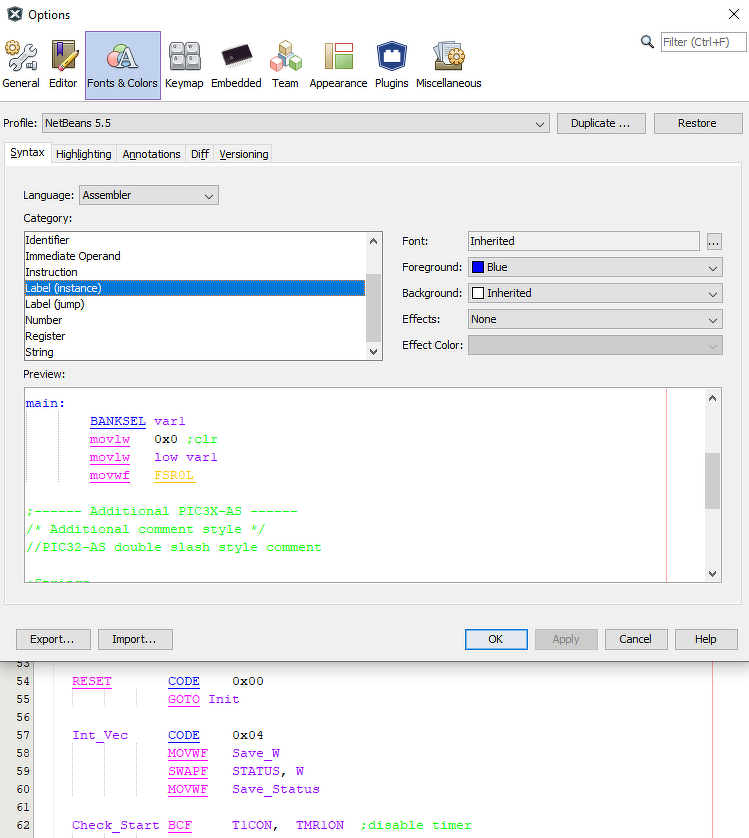Click GOTO instruction on editor line 55

tap(184, 699)
